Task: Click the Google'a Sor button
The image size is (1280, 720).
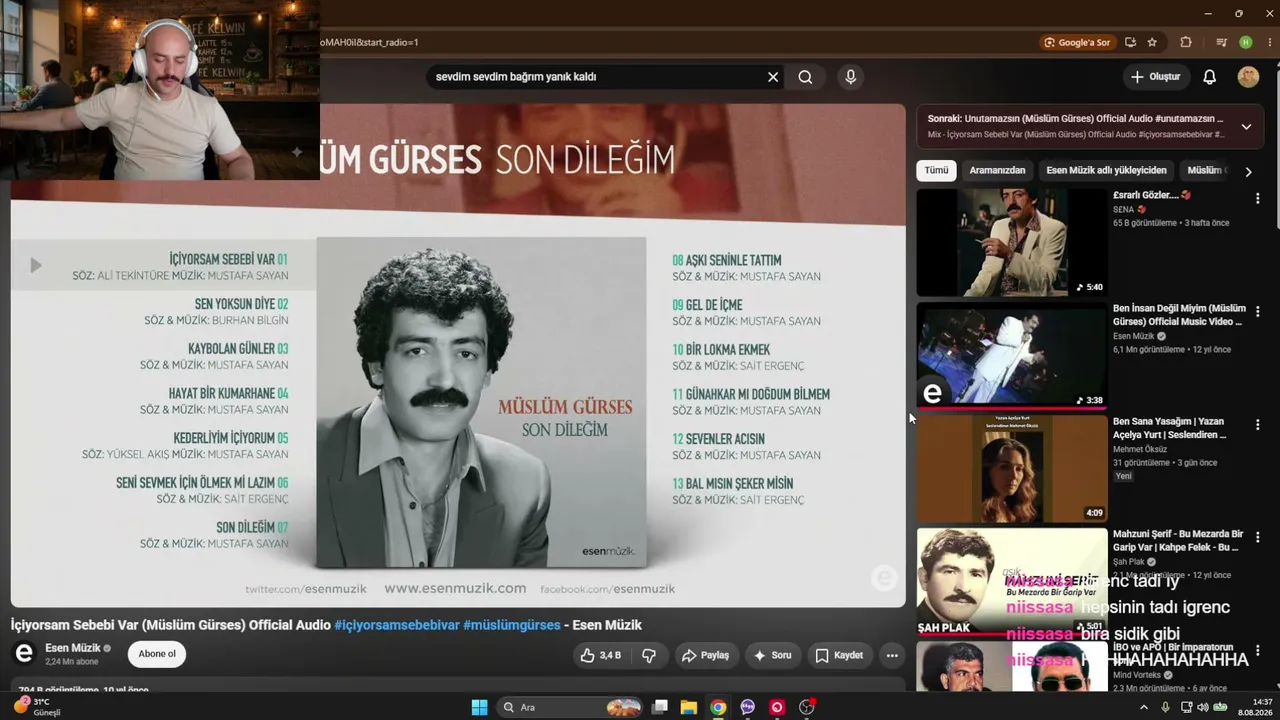Action: (x=1076, y=43)
